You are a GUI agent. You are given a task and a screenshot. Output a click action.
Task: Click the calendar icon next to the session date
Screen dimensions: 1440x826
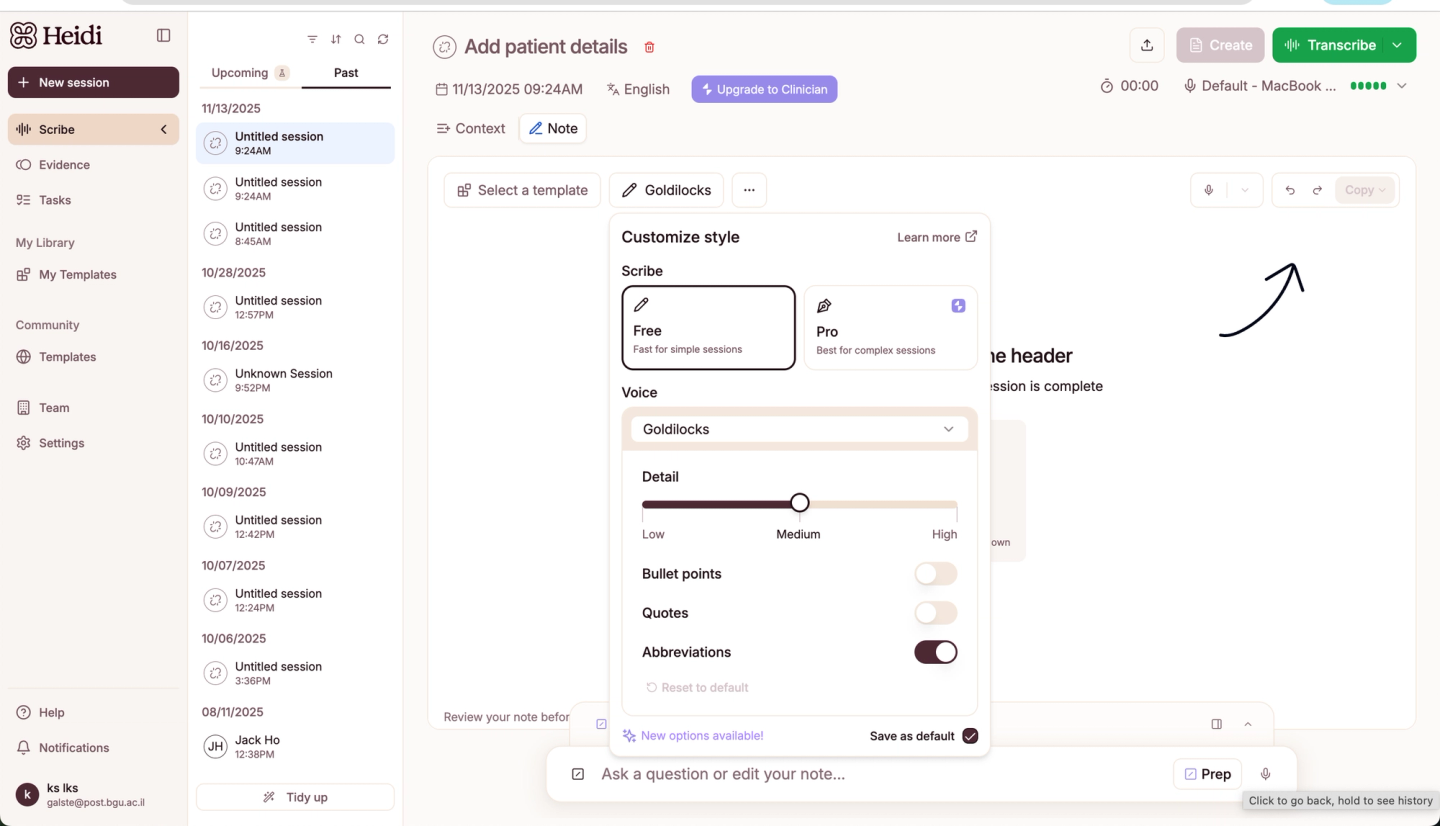(x=442, y=89)
